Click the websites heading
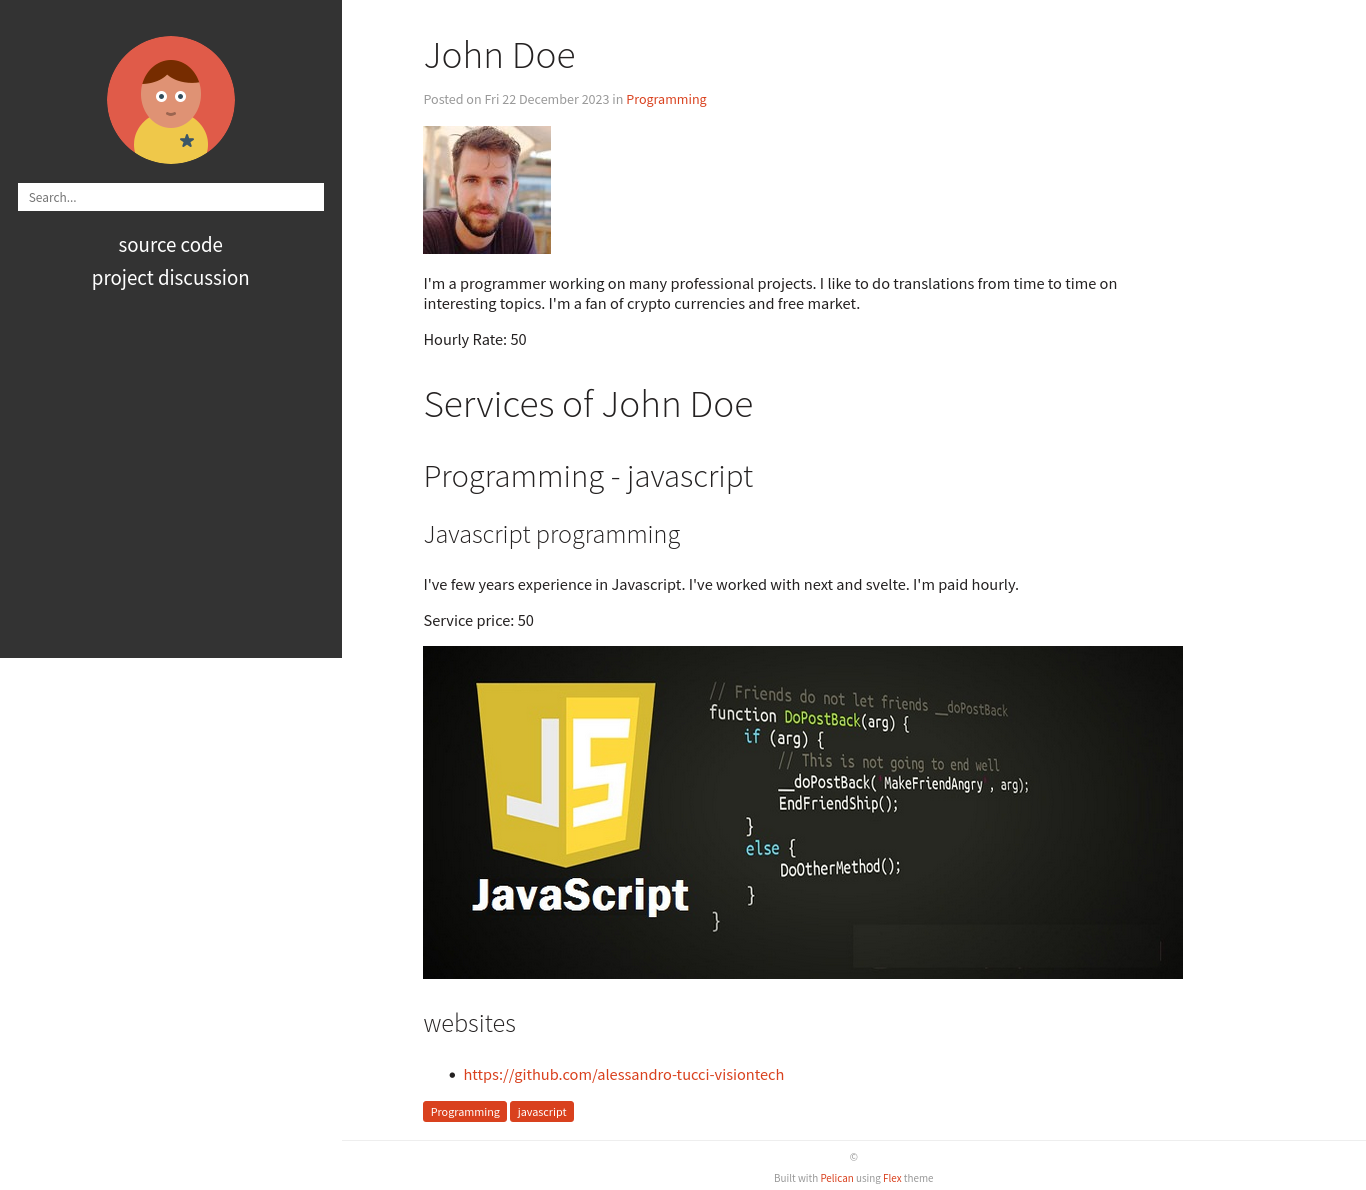The height and width of the screenshot is (1190, 1366). pyautogui.click(x=470, y=1023)
